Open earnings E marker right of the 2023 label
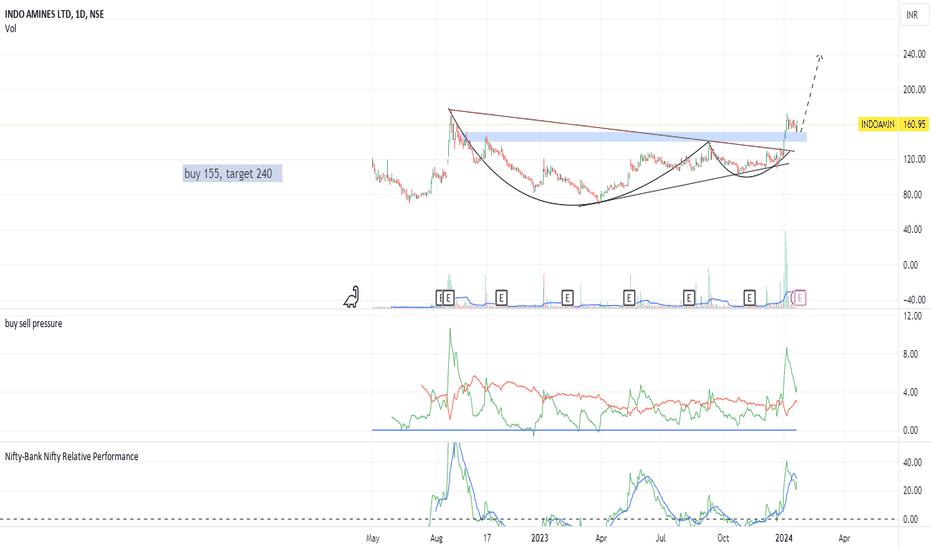The width and height of the screenshot is (932, 550). pos(567,298)
